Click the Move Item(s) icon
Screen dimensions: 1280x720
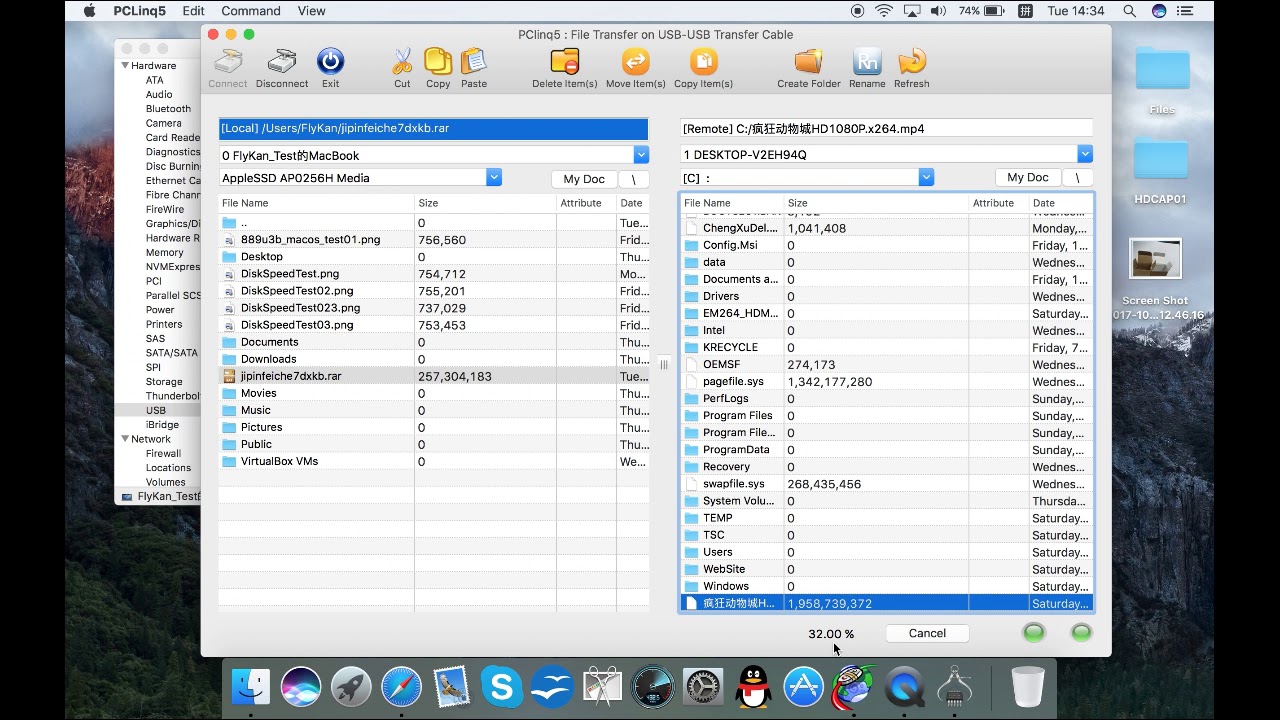pyautogui.click(x=636, y=62)
